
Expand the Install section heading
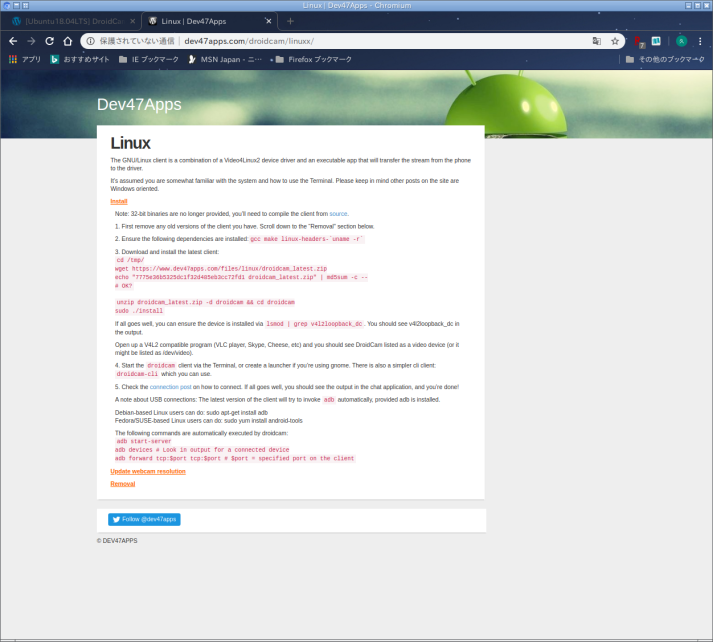click(118, 201)
